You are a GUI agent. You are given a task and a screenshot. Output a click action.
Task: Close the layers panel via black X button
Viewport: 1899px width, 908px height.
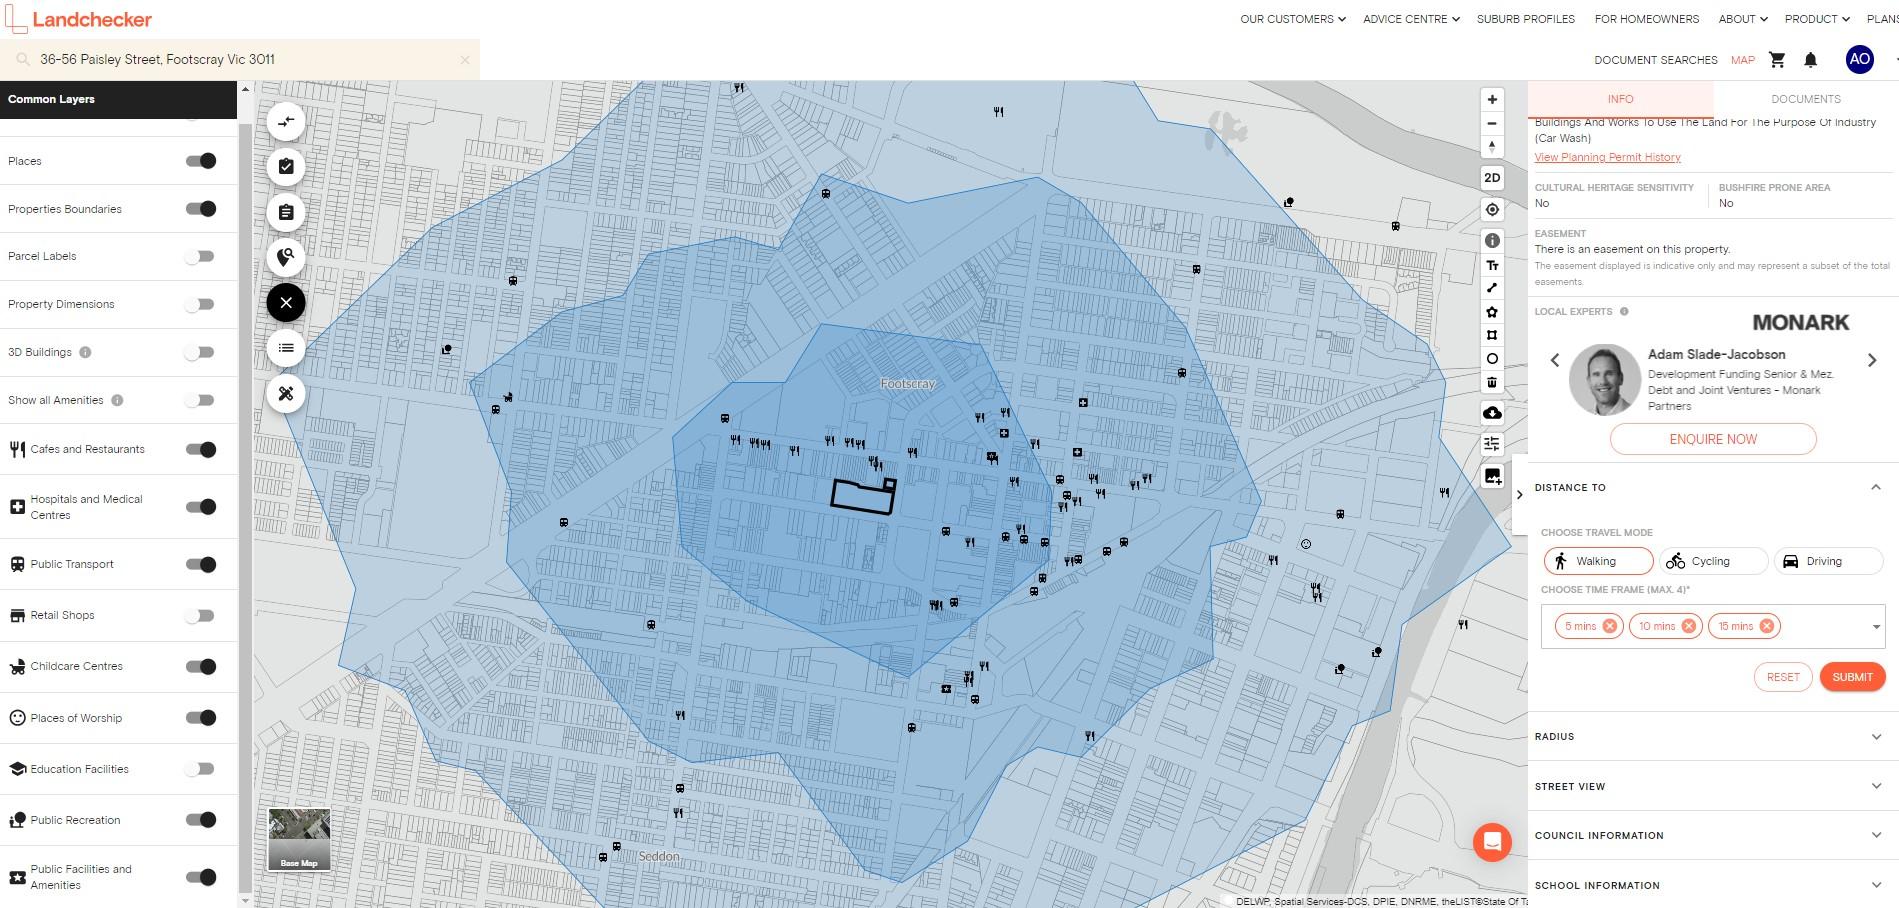click(x=286, y=302)
